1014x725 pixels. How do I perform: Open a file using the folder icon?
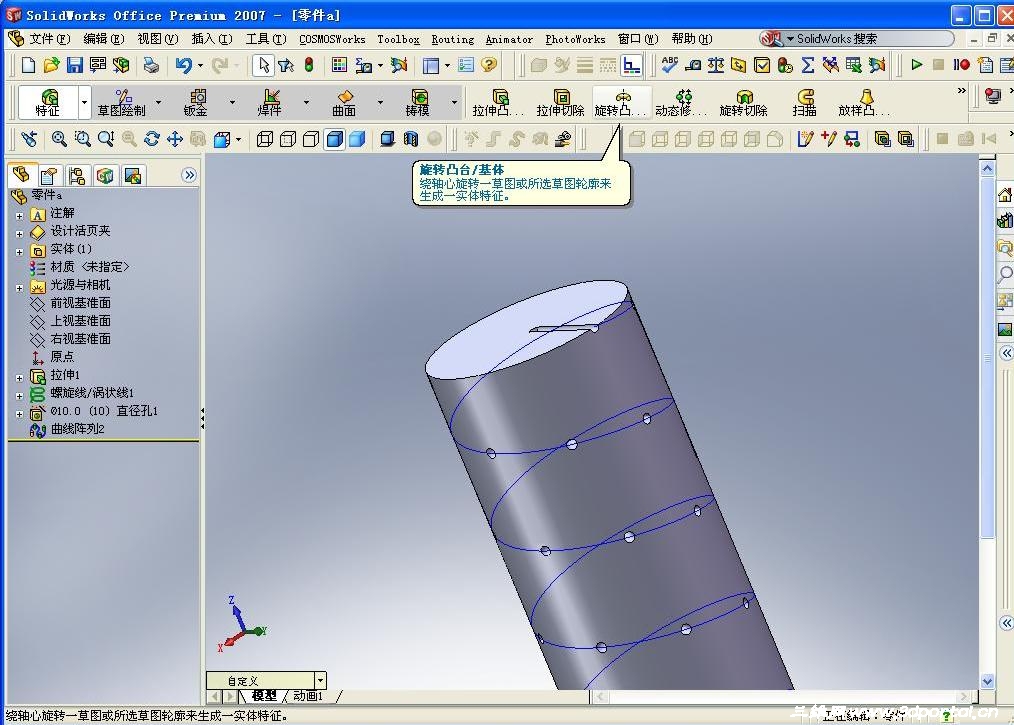tap(51, 65)
